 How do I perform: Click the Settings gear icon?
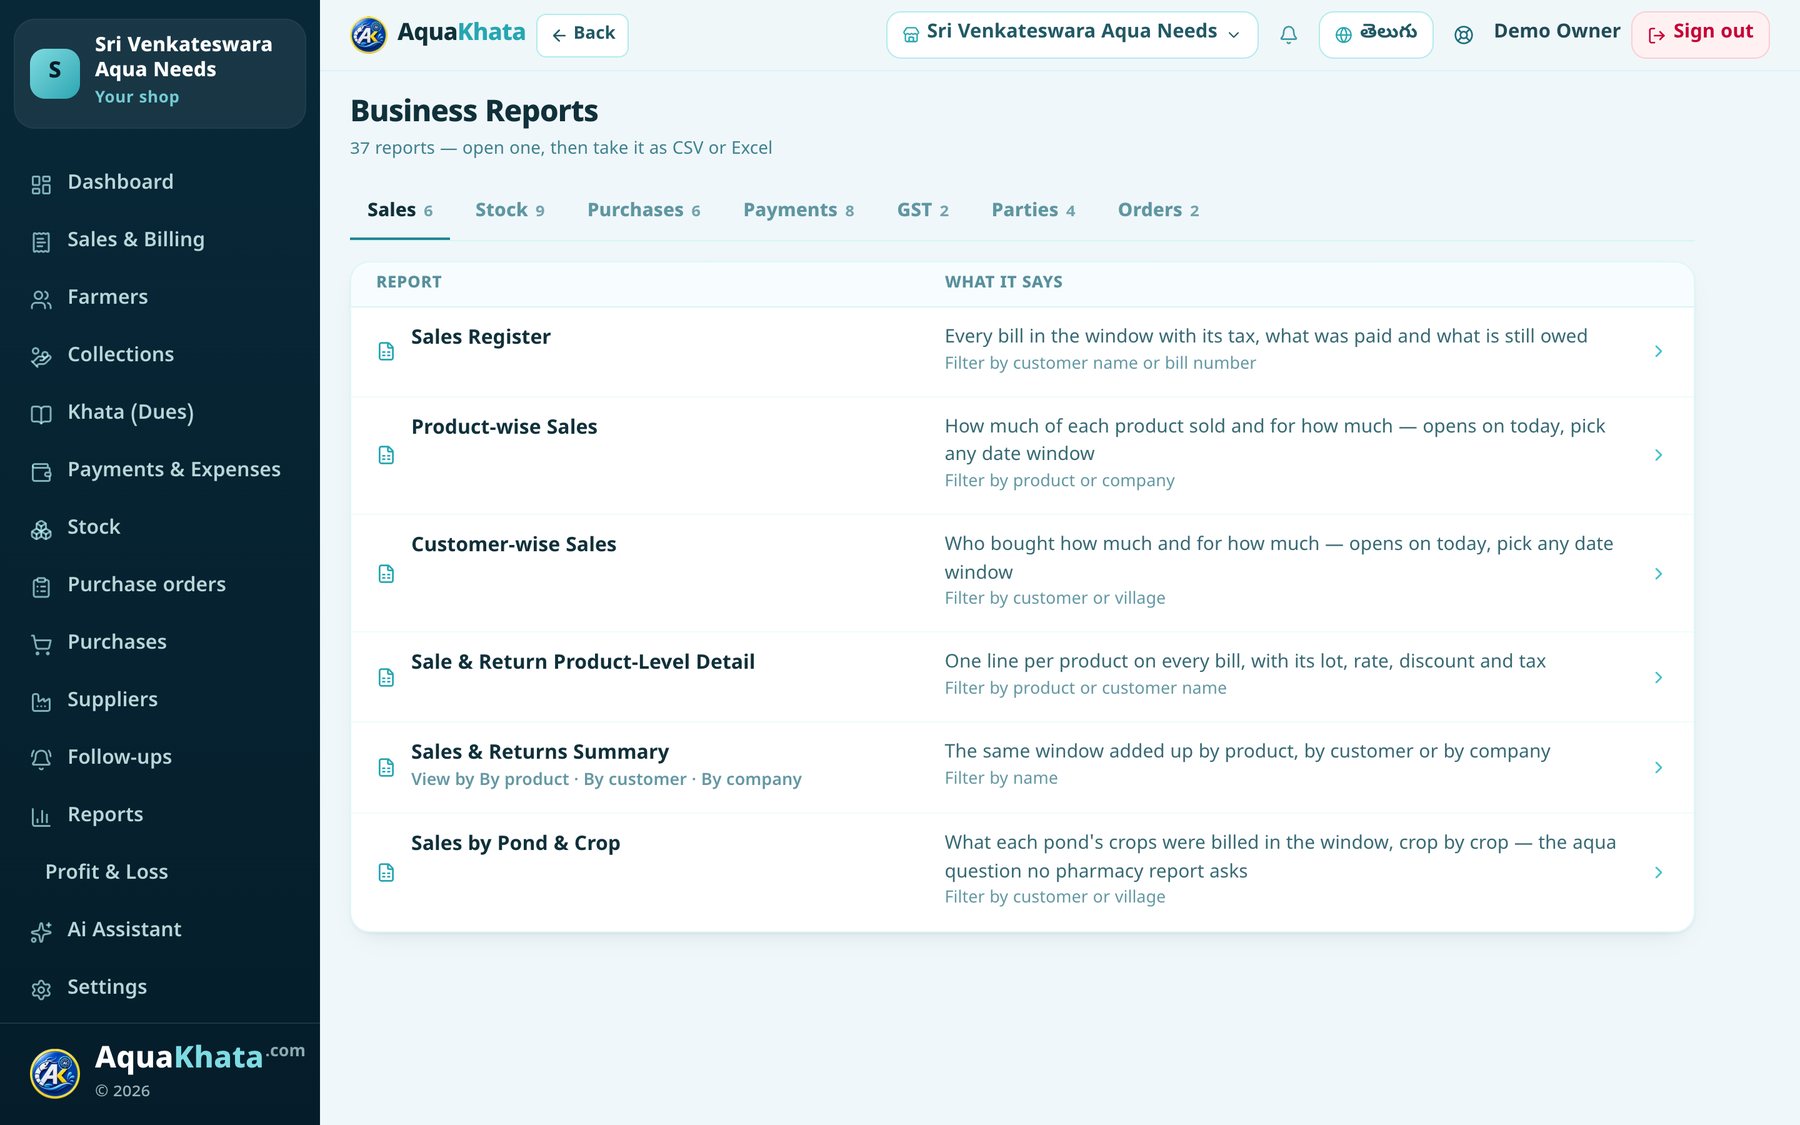[41, 989]
